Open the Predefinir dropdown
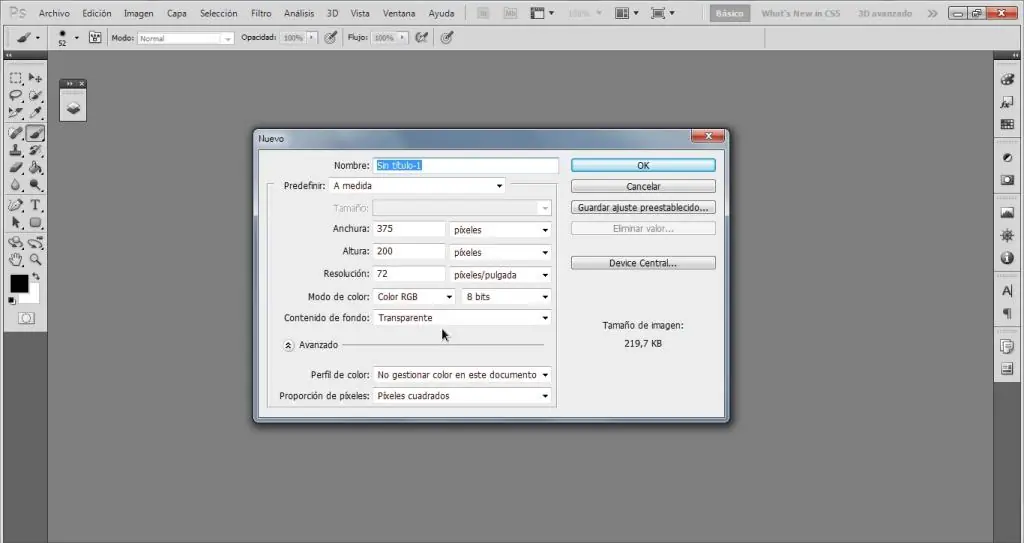The width and height of the screenshot is (1024, 543). click(417, 186)
